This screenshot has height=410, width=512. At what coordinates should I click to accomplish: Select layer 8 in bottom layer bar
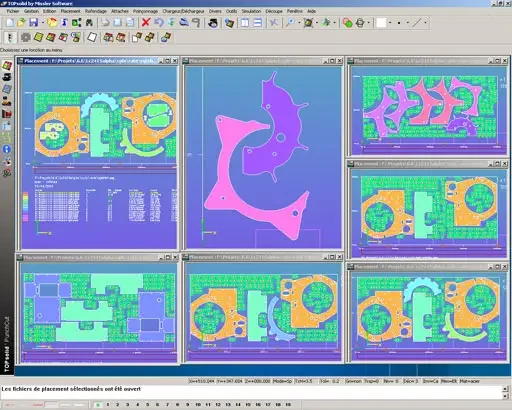click(x=177, y=405)
